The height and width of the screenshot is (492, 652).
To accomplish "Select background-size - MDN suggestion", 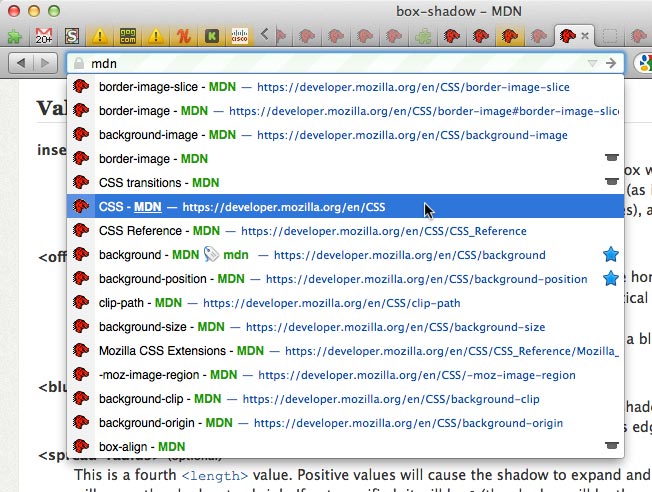I will tap(346, 327).
